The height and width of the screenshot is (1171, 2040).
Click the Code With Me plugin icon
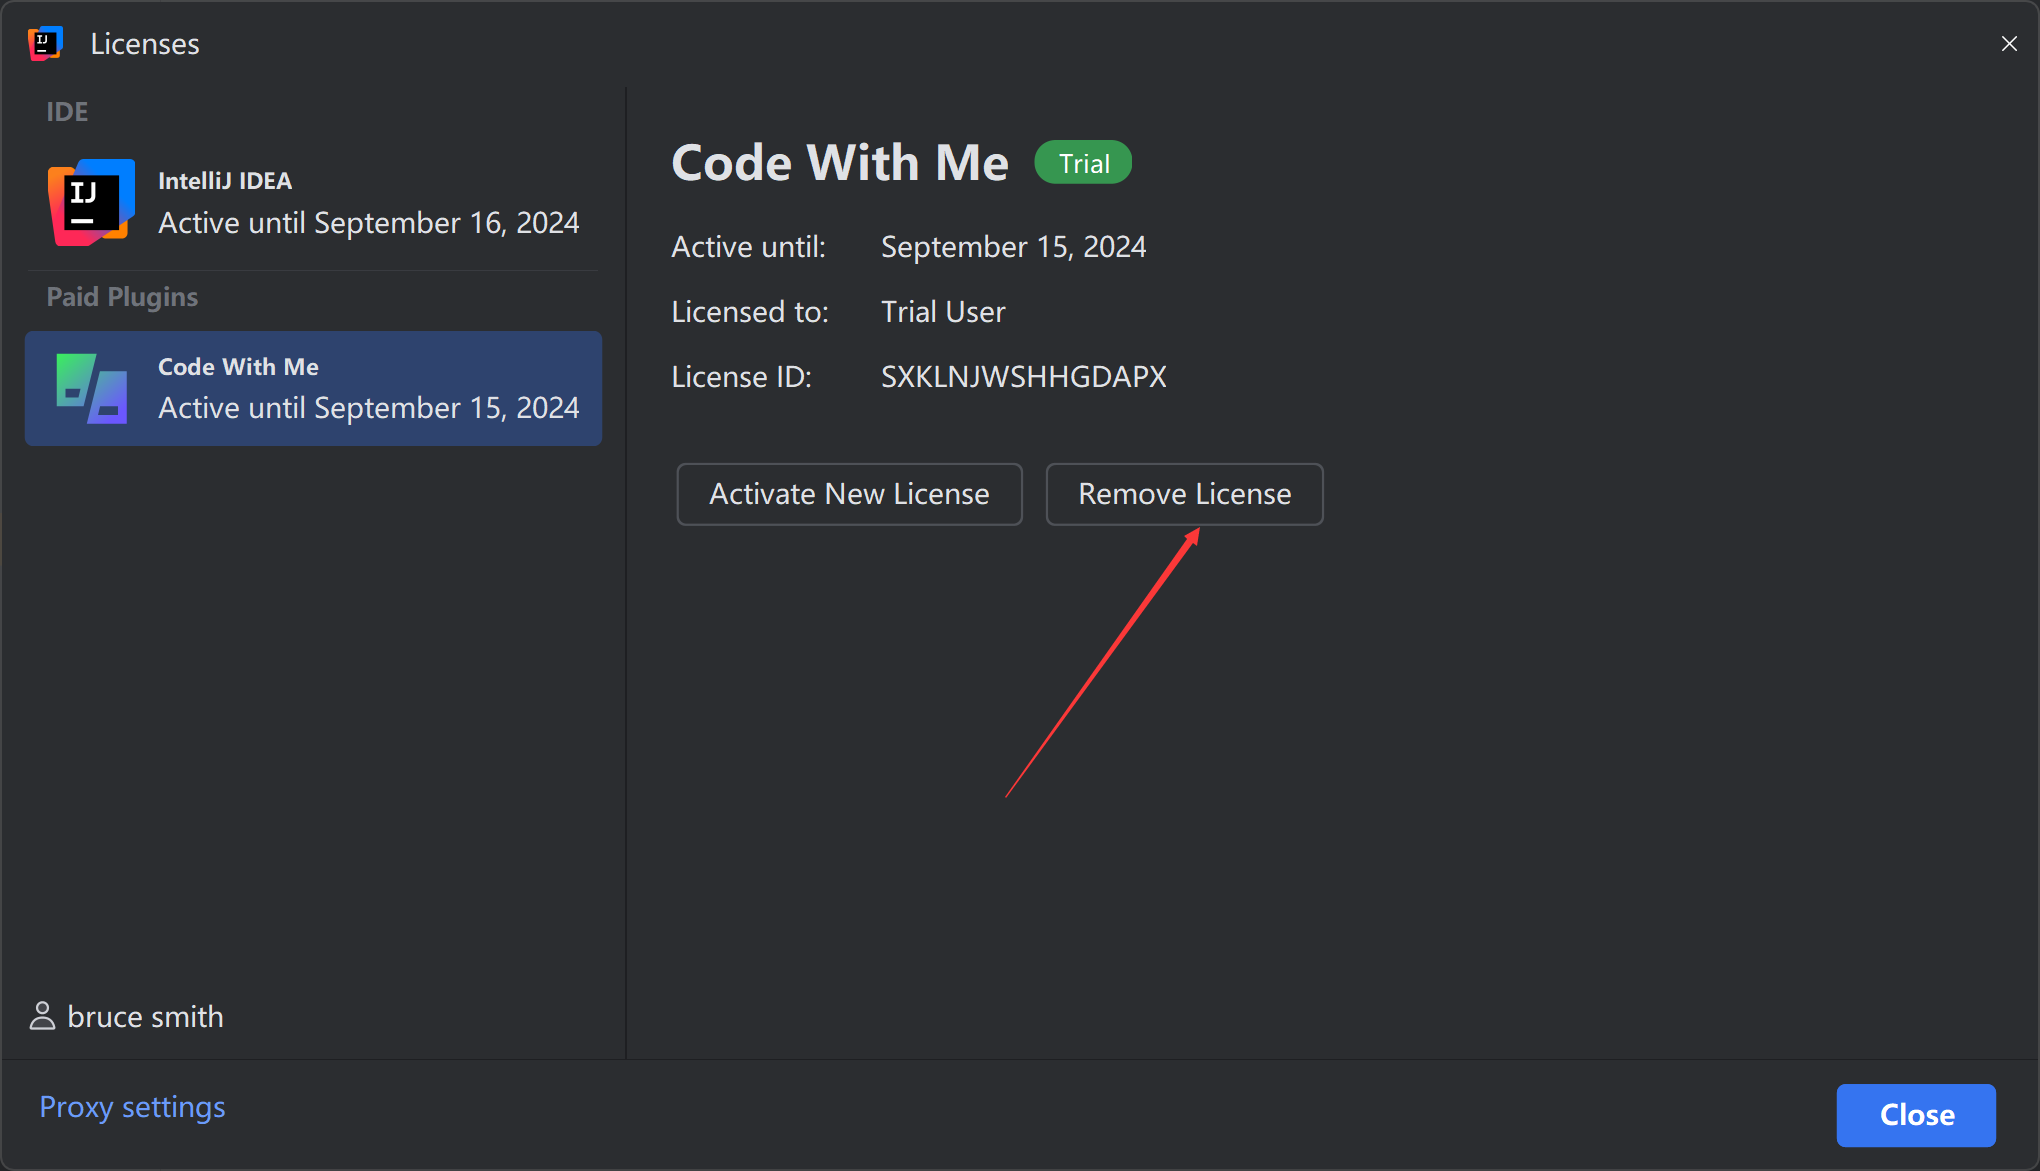(91, 388)
